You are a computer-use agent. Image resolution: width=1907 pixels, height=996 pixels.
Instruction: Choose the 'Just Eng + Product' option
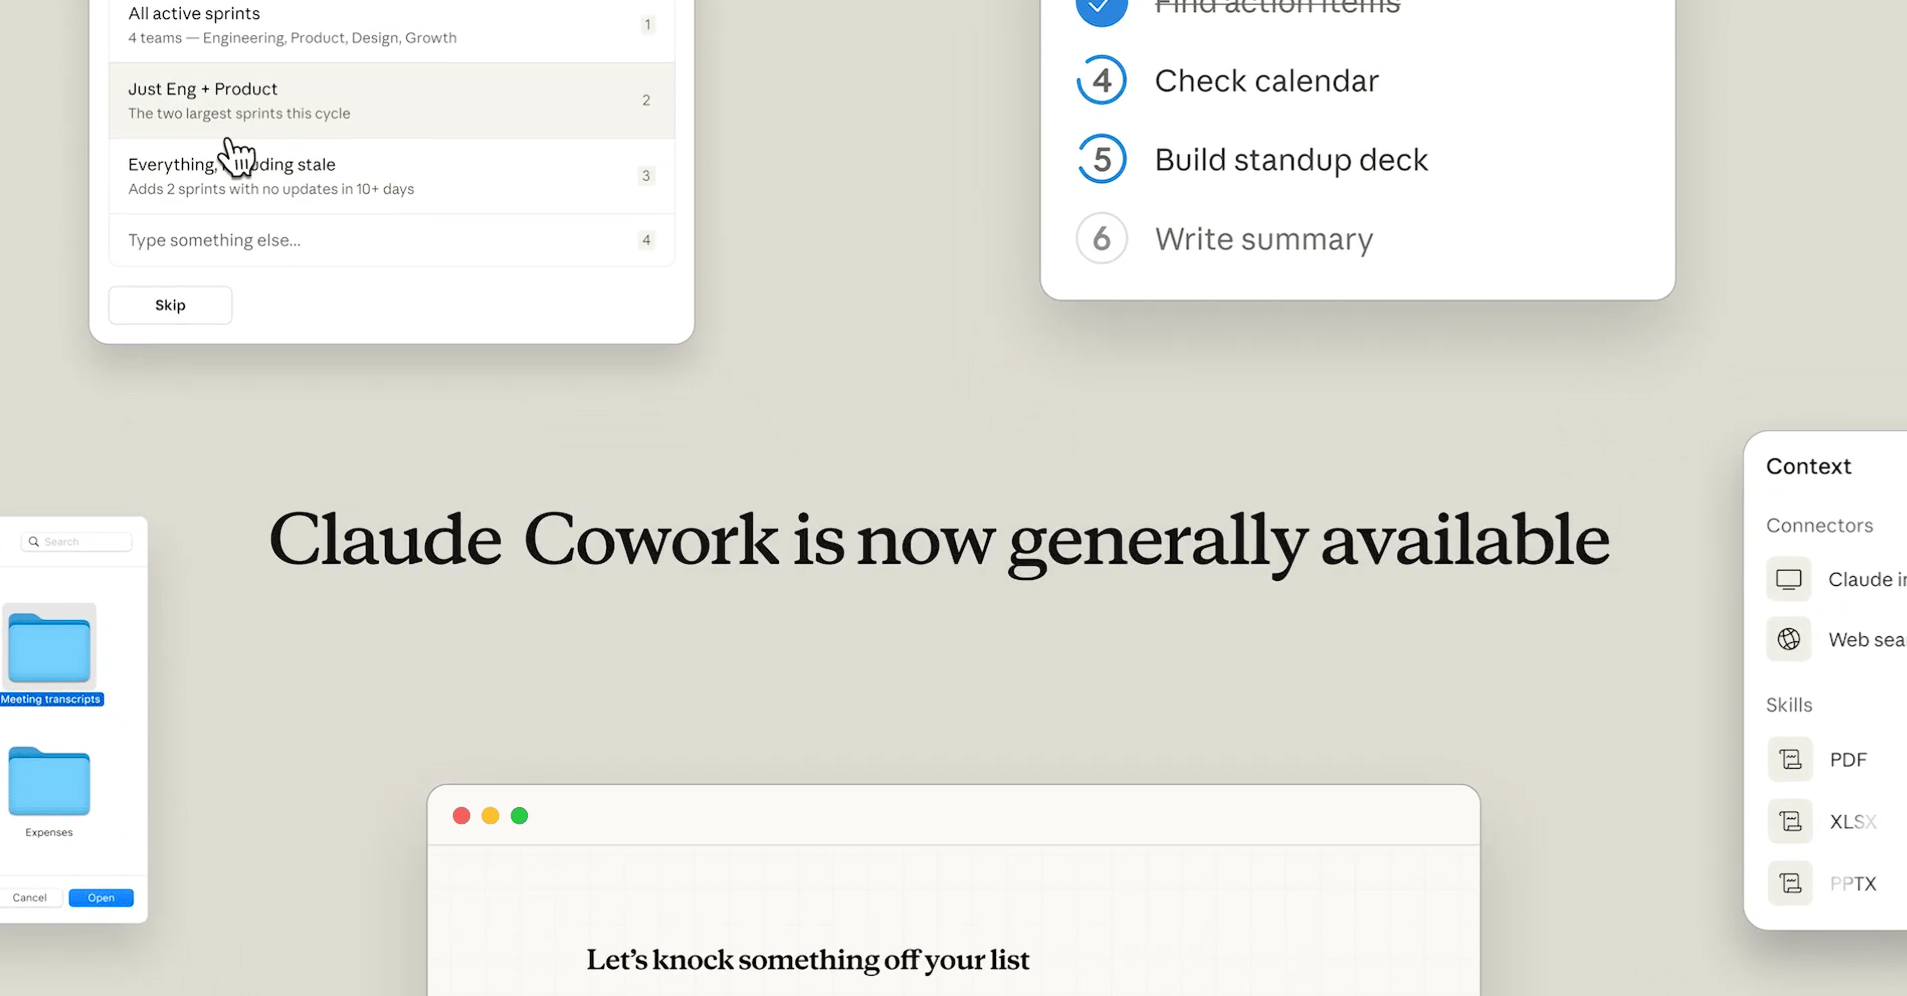pyautogui.click(x=391, y=100)
